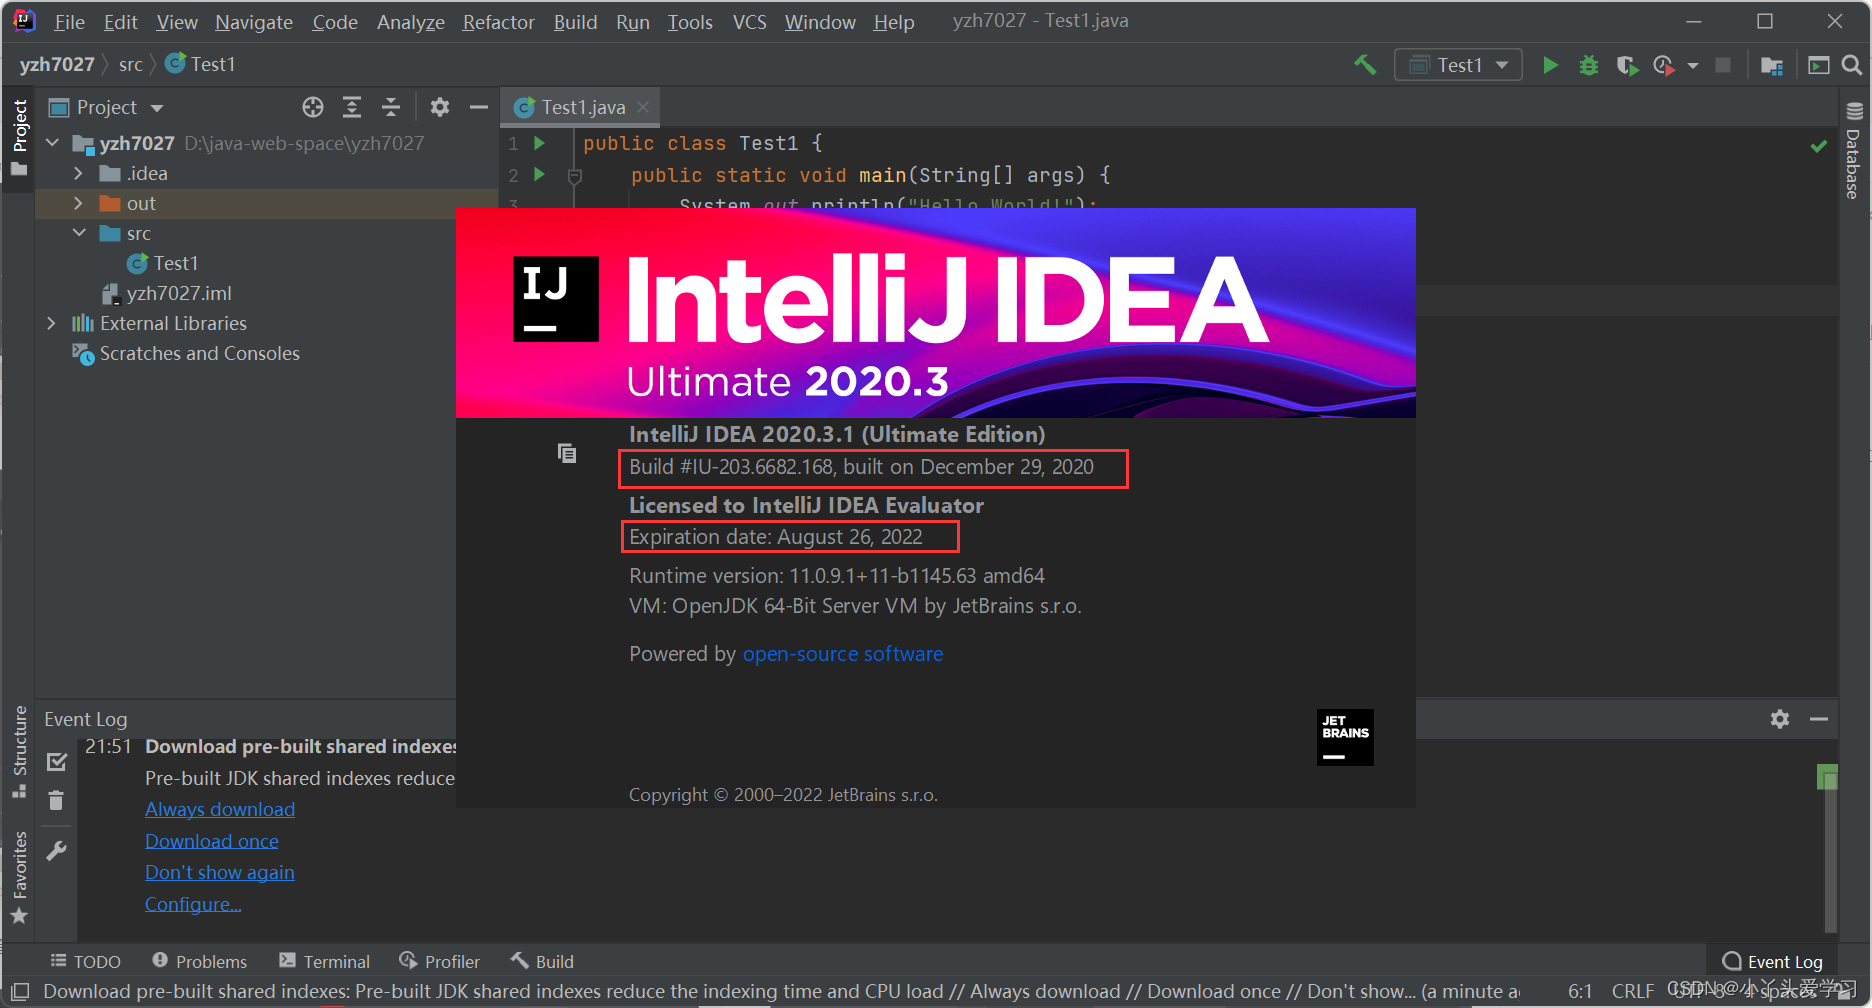Open Database side panel
1872x1008 pixels.
1854,150
